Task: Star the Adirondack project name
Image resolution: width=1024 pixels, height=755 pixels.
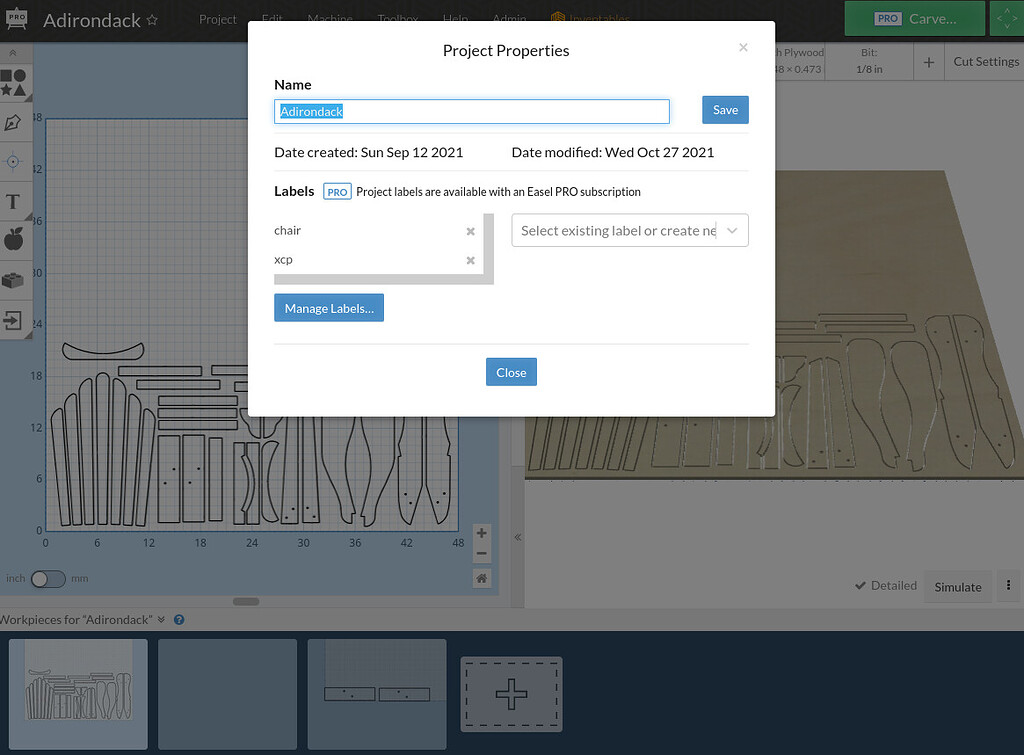Action: [151, 17]
